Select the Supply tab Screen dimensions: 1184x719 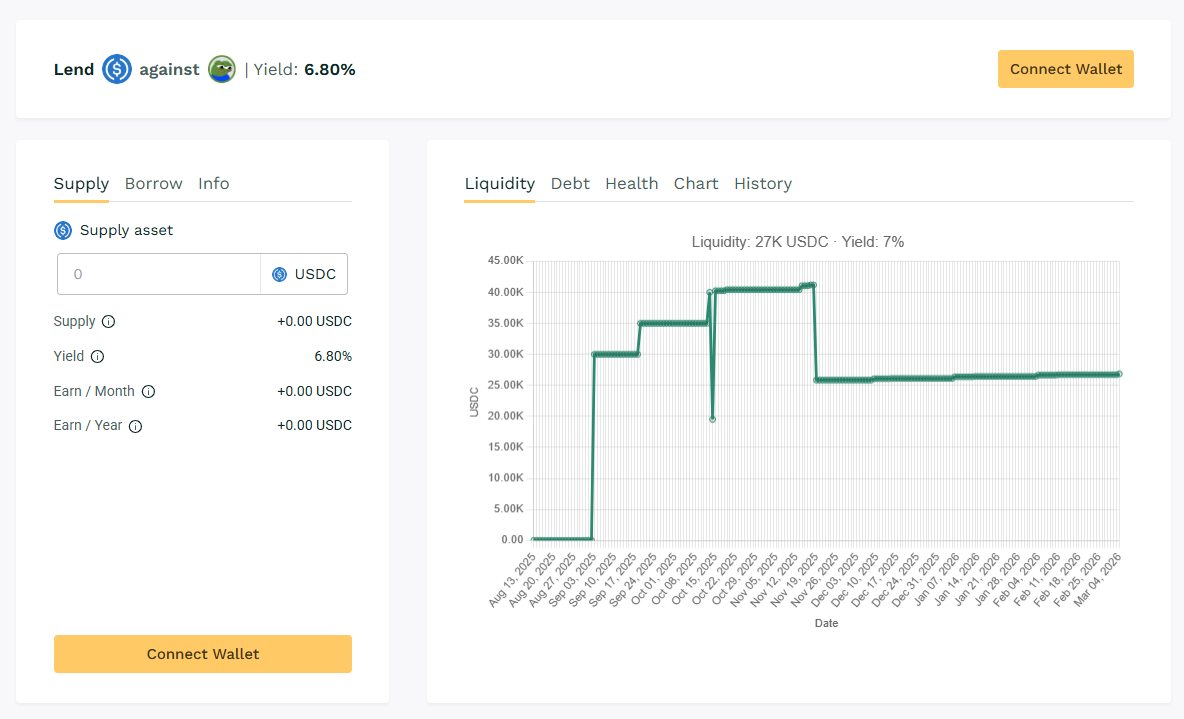point(81,184)
